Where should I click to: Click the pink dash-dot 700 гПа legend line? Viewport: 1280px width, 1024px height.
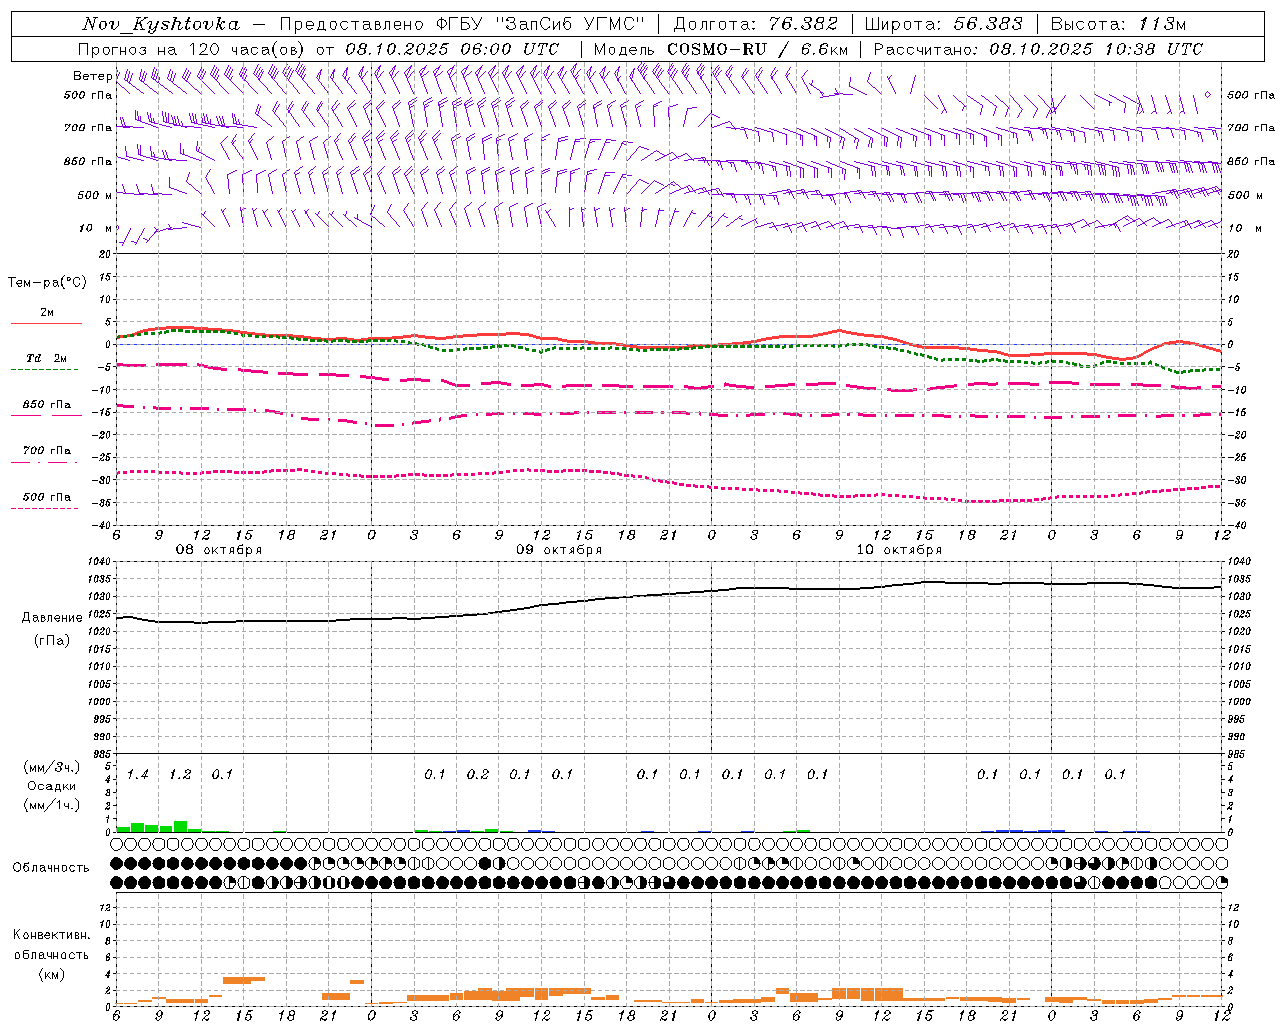tap(44, 462)
